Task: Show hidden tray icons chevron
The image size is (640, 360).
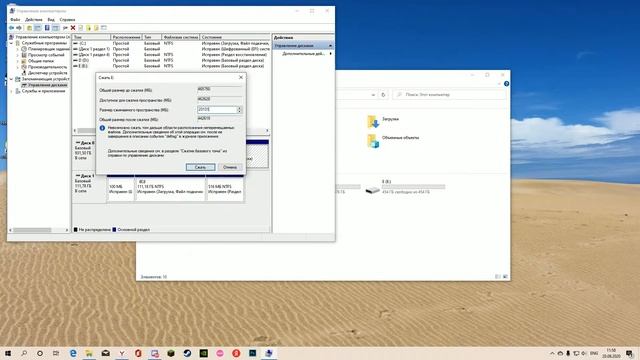Action: 552,353
